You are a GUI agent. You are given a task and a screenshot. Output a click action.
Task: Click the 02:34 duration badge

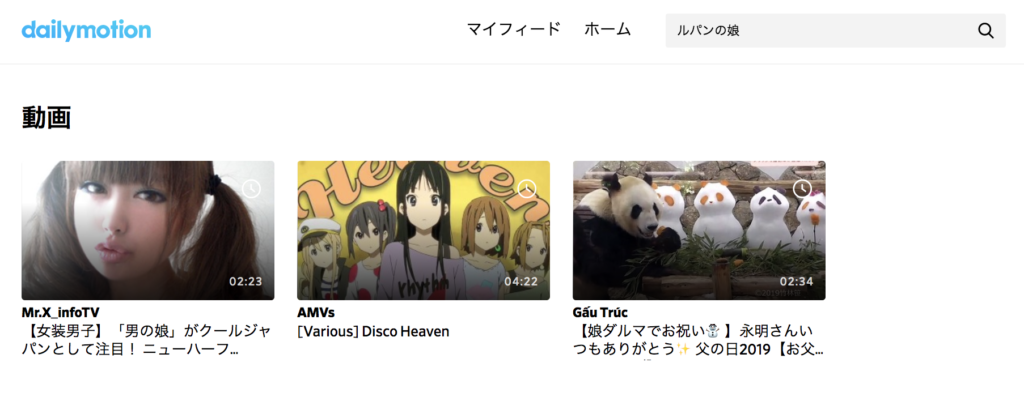[797, 282]
